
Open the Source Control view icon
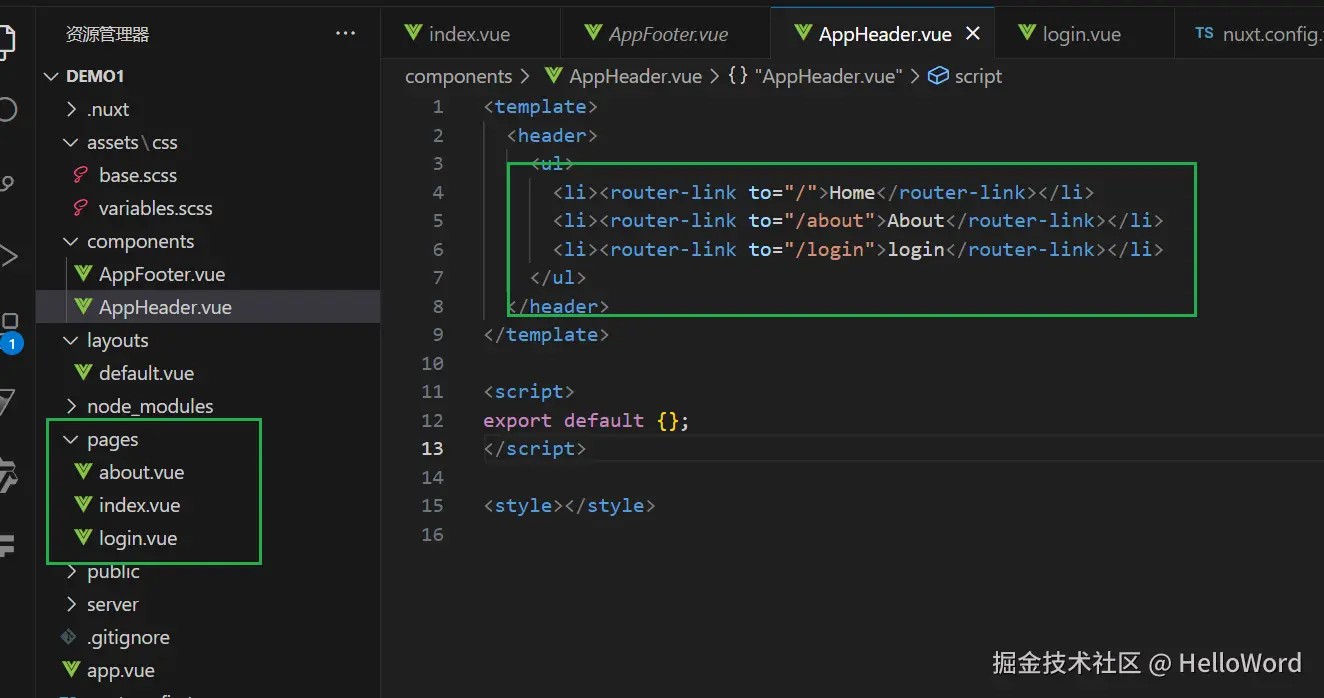[x=6, y=183]
